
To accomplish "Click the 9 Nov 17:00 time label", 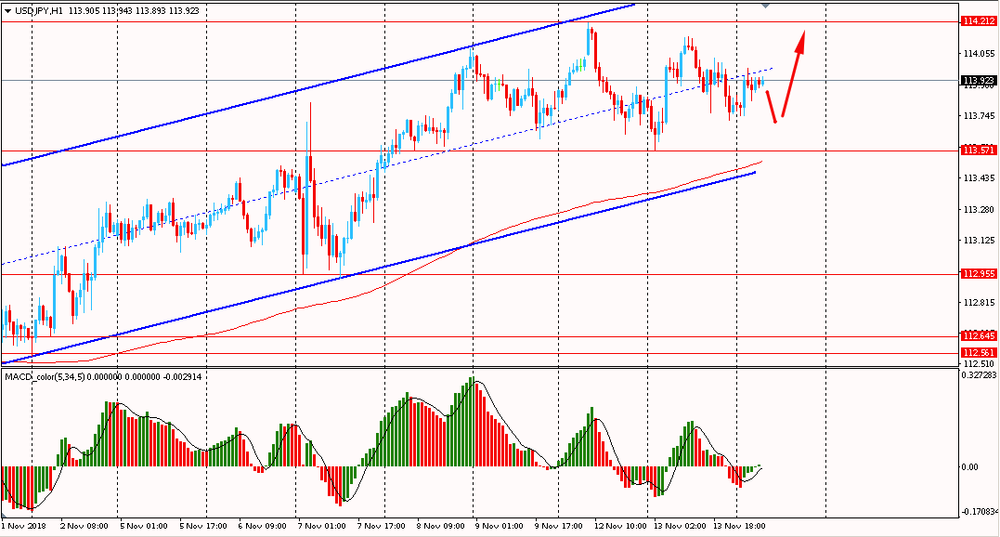I will coord(559,526).
